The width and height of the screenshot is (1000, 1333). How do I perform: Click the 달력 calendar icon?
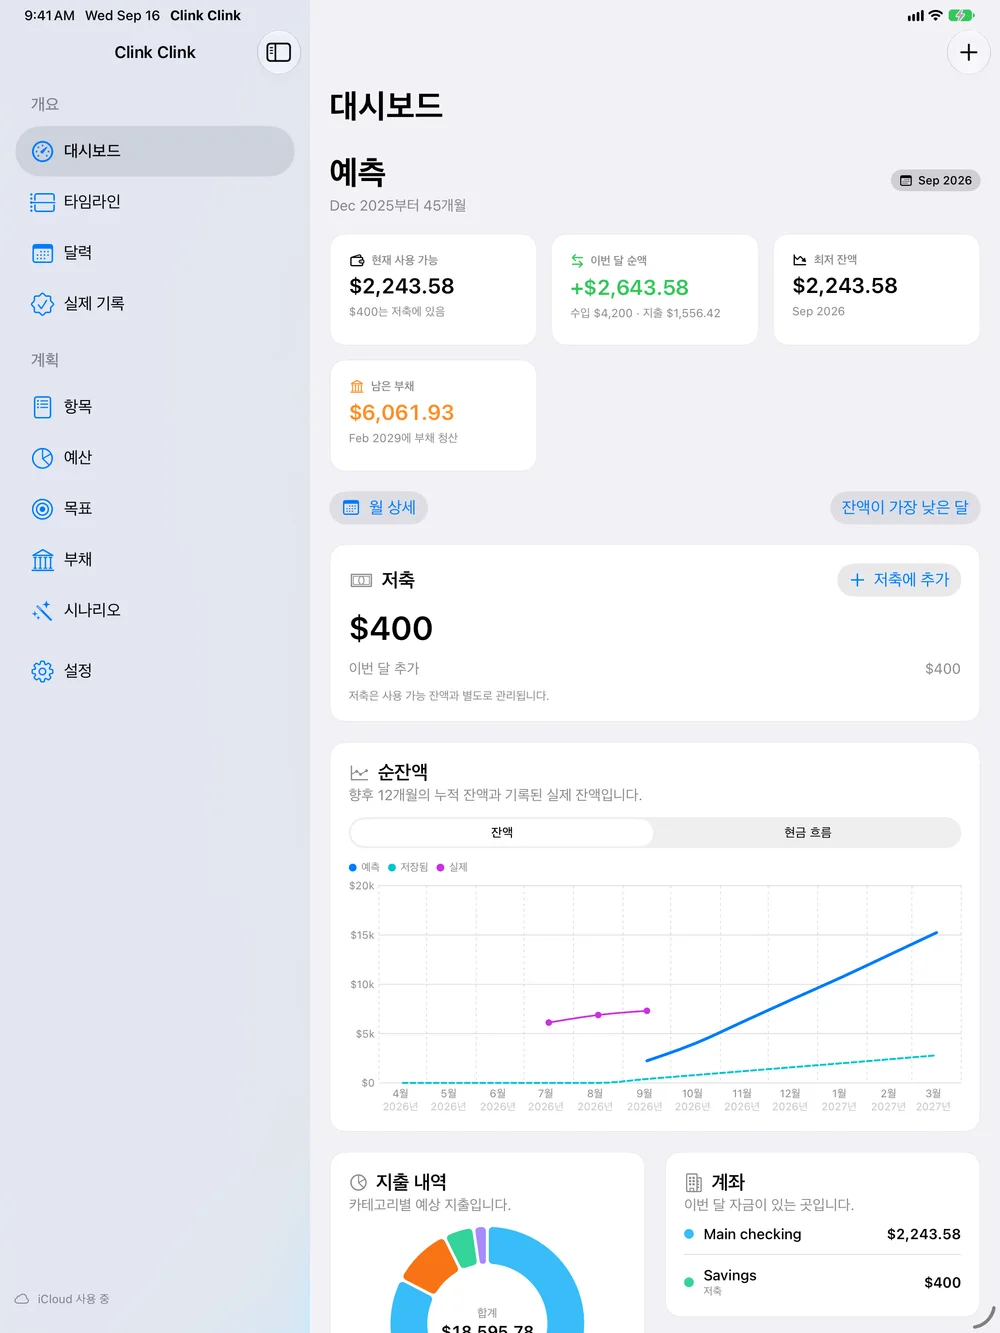[x=42, y=253]
